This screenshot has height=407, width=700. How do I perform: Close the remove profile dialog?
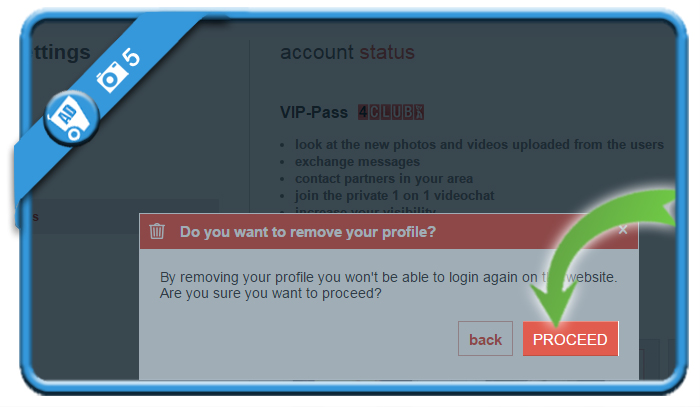coord(623,230)
